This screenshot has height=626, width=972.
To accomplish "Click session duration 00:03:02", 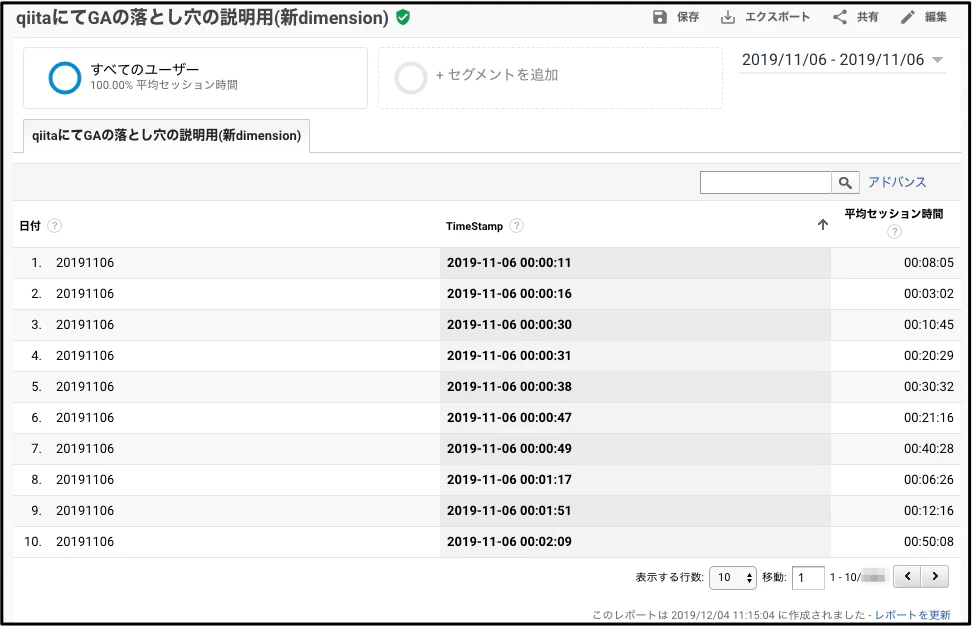I will point(929,294).
